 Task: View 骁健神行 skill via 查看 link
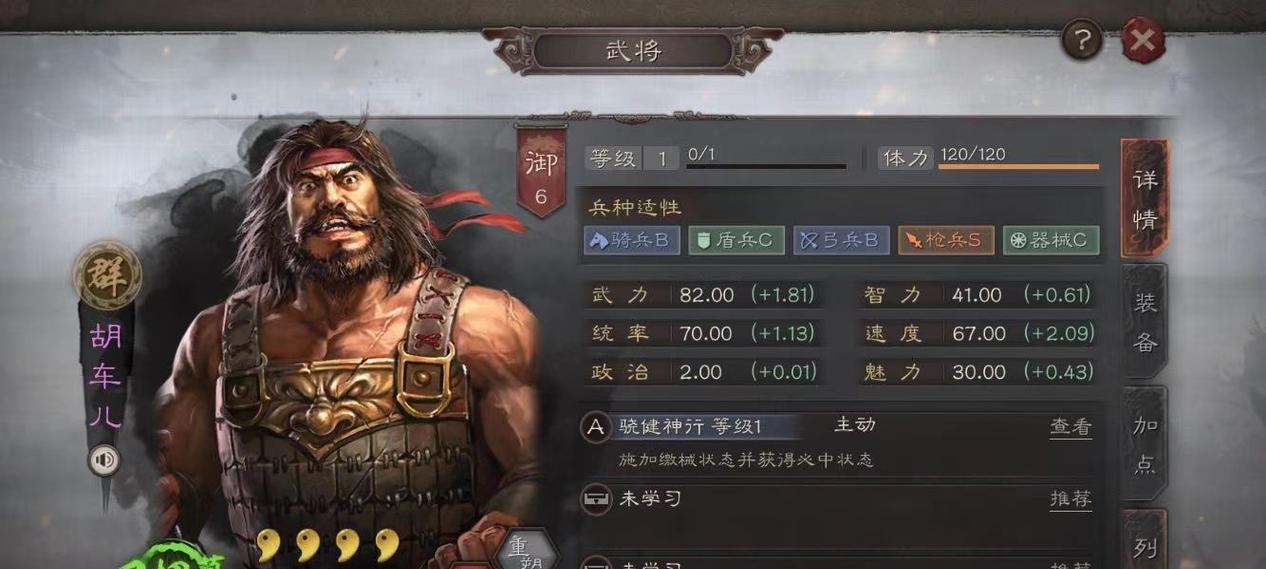1070,427
